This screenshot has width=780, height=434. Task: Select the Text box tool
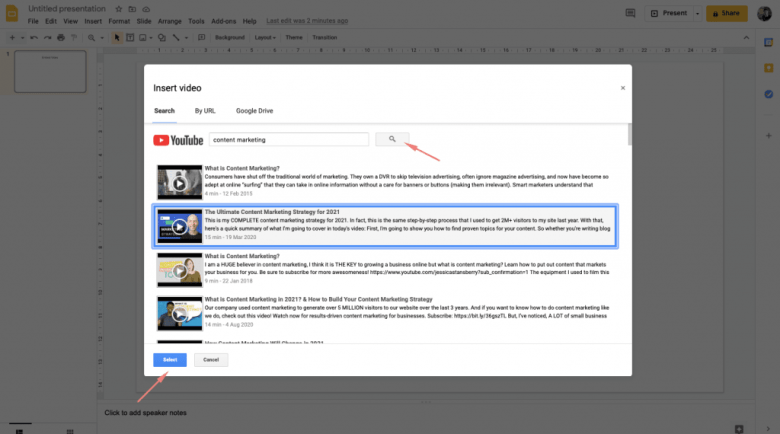tap(130, 37)
